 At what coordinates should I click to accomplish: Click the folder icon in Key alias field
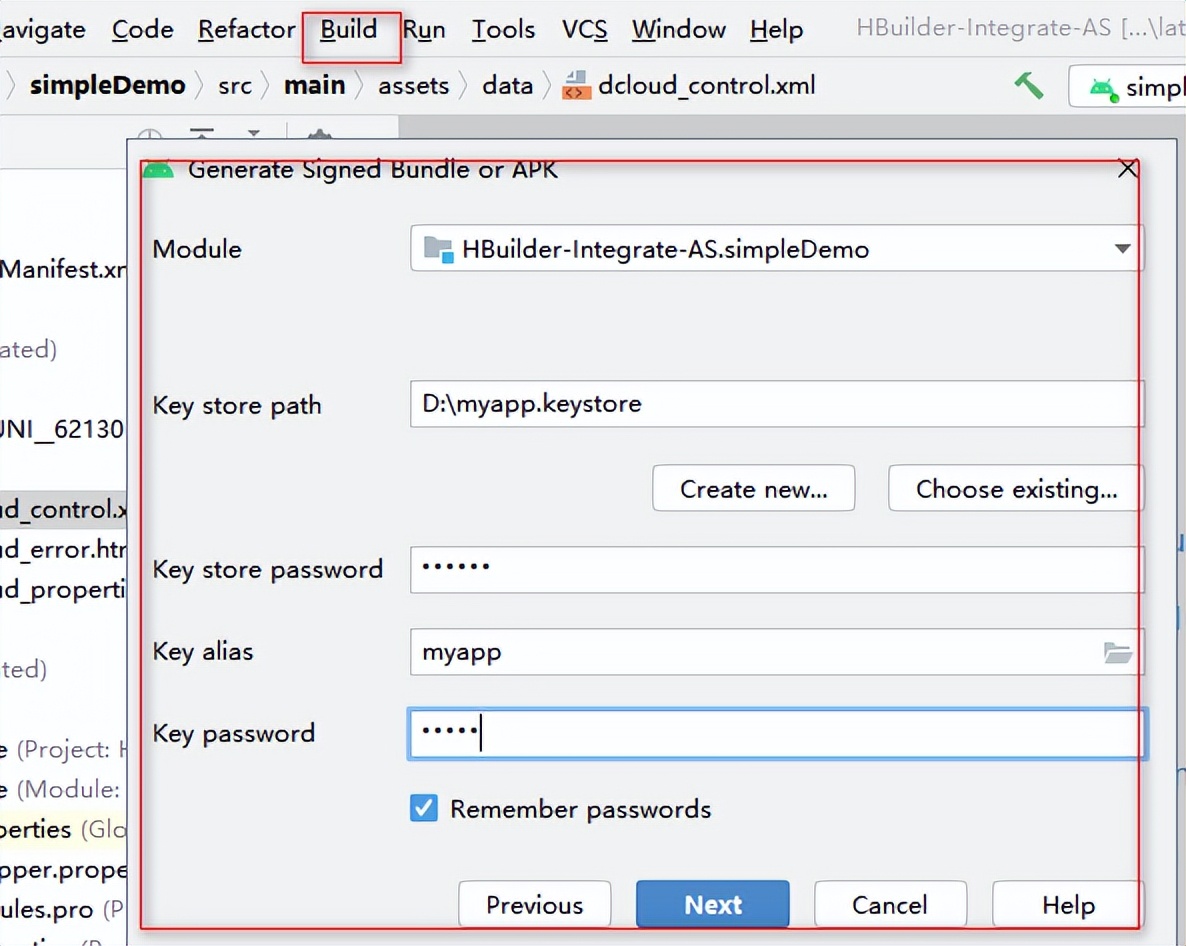click(1117, 653)
